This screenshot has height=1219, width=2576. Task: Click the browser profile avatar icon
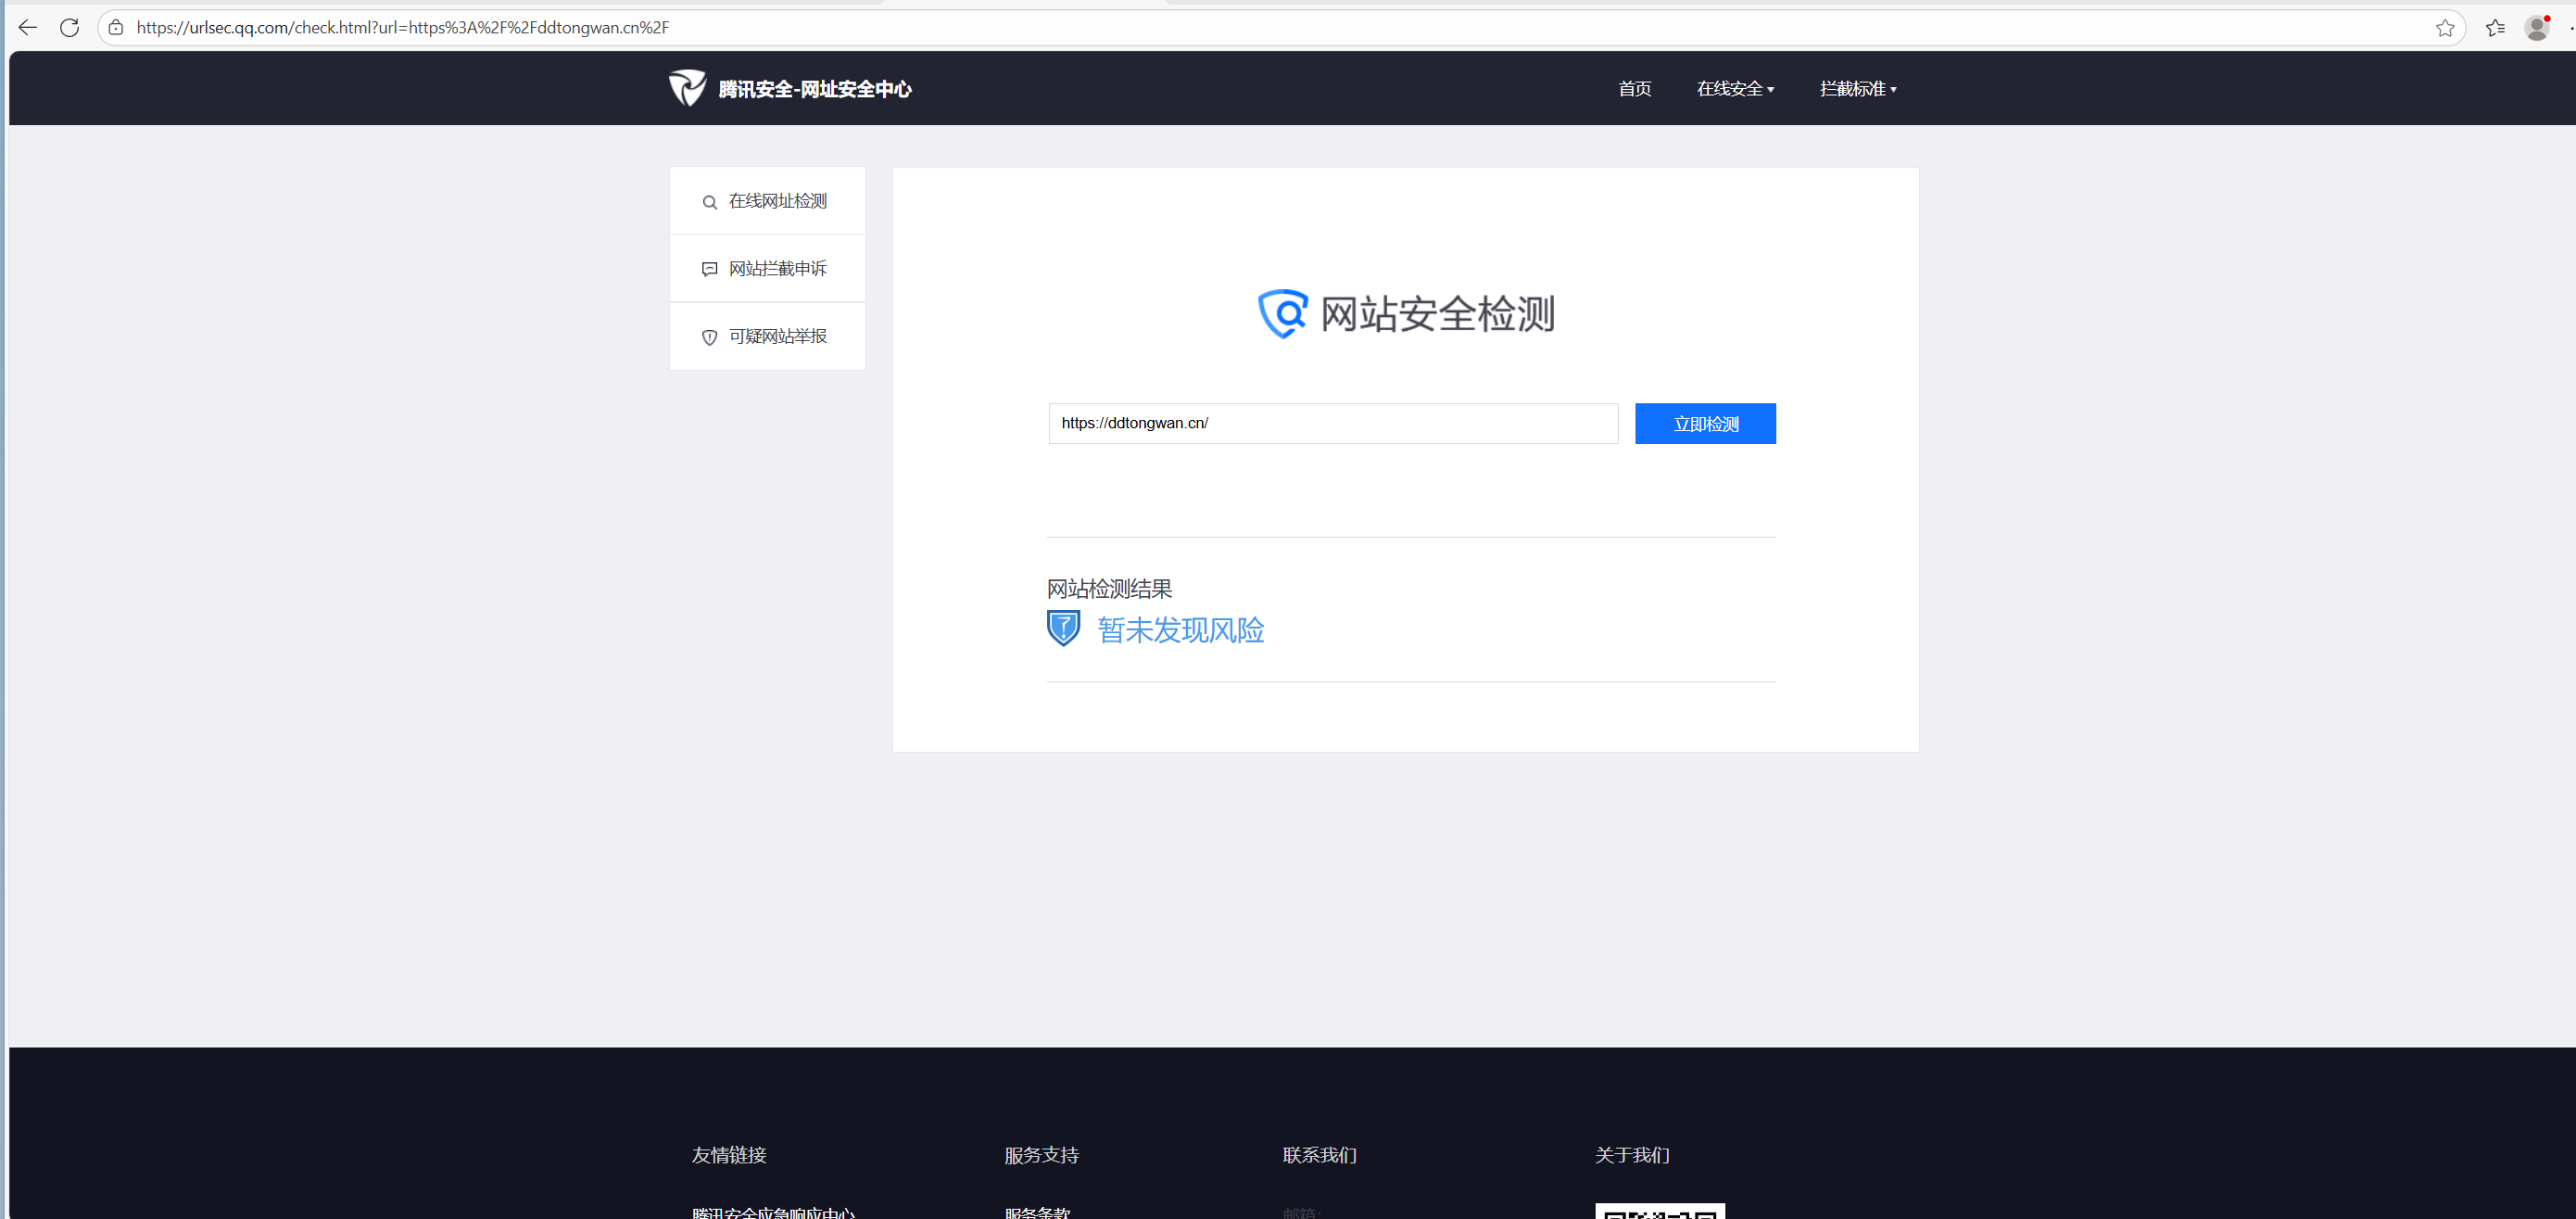click(2536, 28)
